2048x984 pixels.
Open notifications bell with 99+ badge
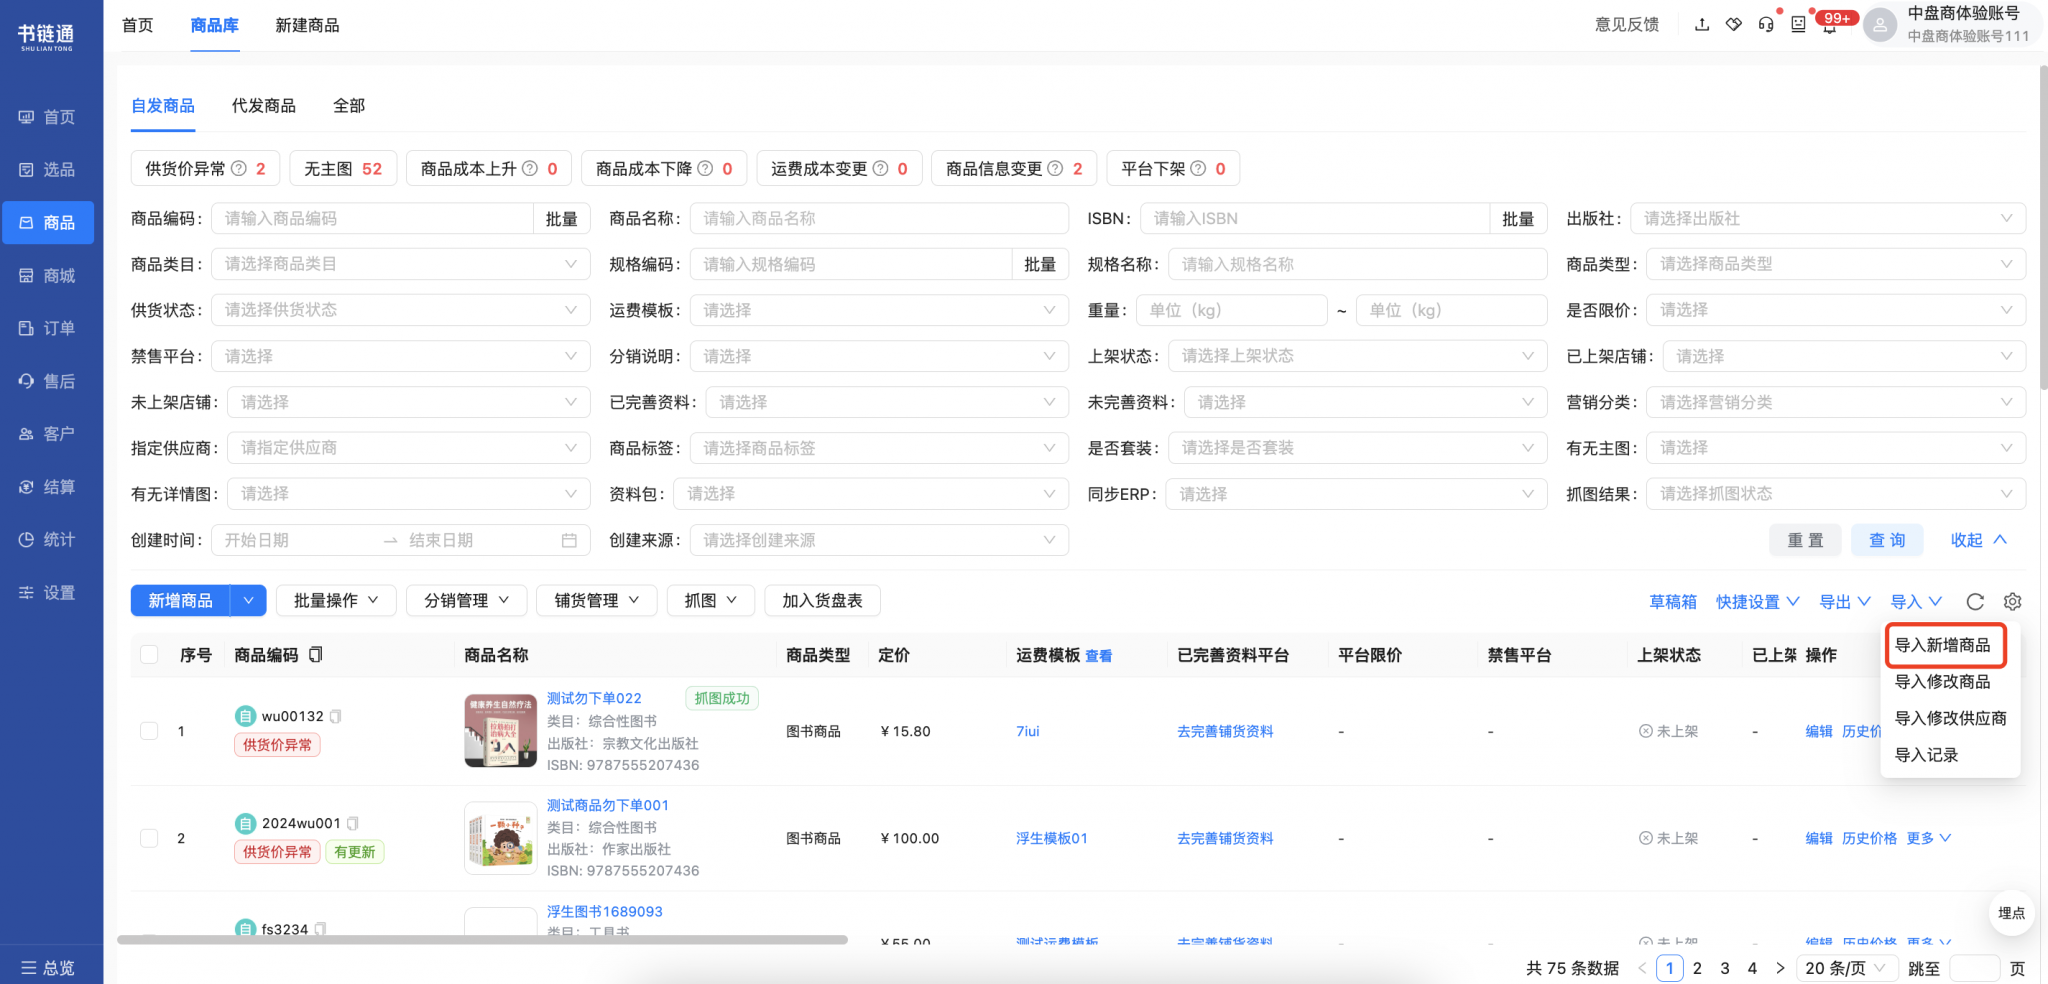tap(1830, 24)
